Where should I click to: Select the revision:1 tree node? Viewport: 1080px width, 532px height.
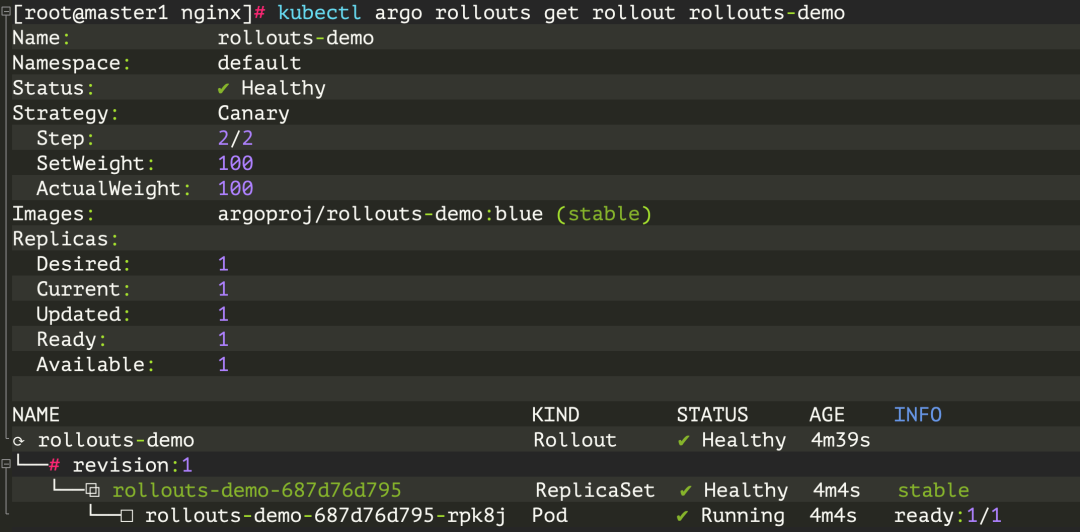(x=132, y=465)
